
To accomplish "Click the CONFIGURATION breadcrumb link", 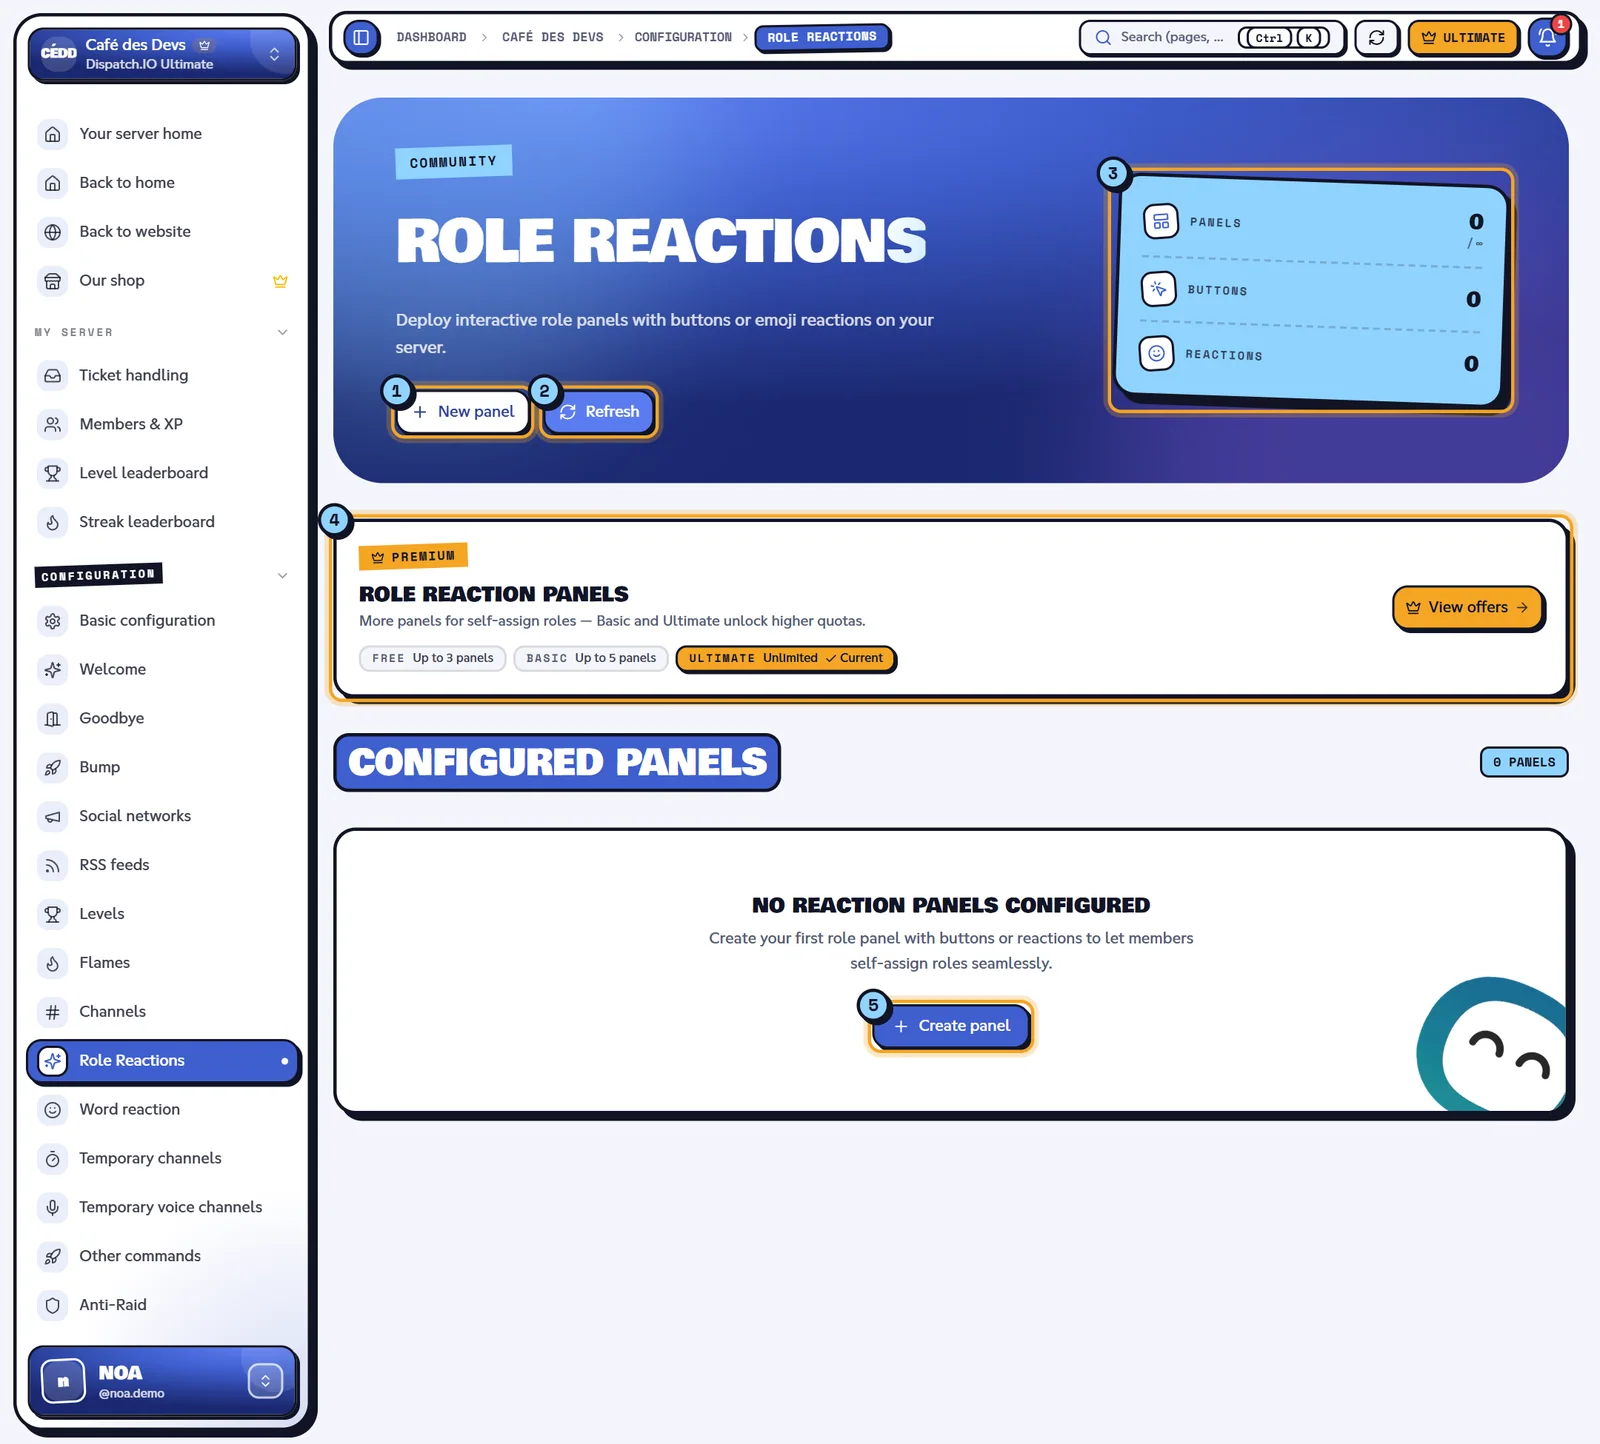I will point(683,38).
